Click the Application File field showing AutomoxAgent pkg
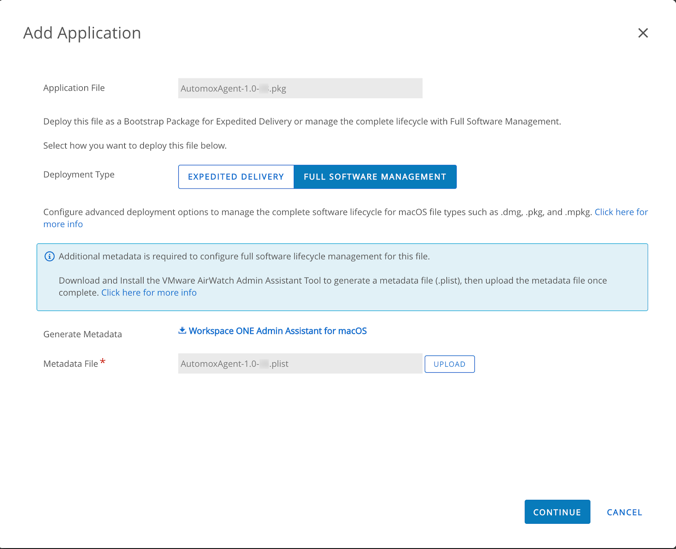 click(x=300, y=88)
